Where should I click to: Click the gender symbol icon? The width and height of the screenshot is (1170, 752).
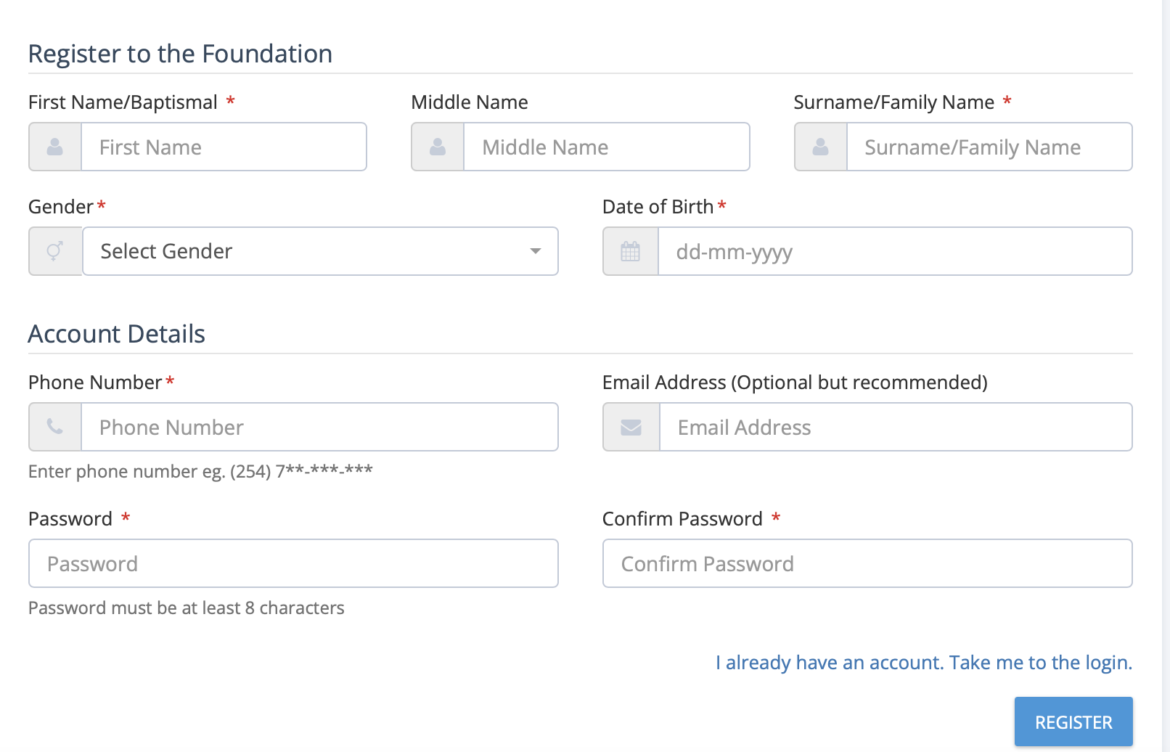click(x=55, y=251)
